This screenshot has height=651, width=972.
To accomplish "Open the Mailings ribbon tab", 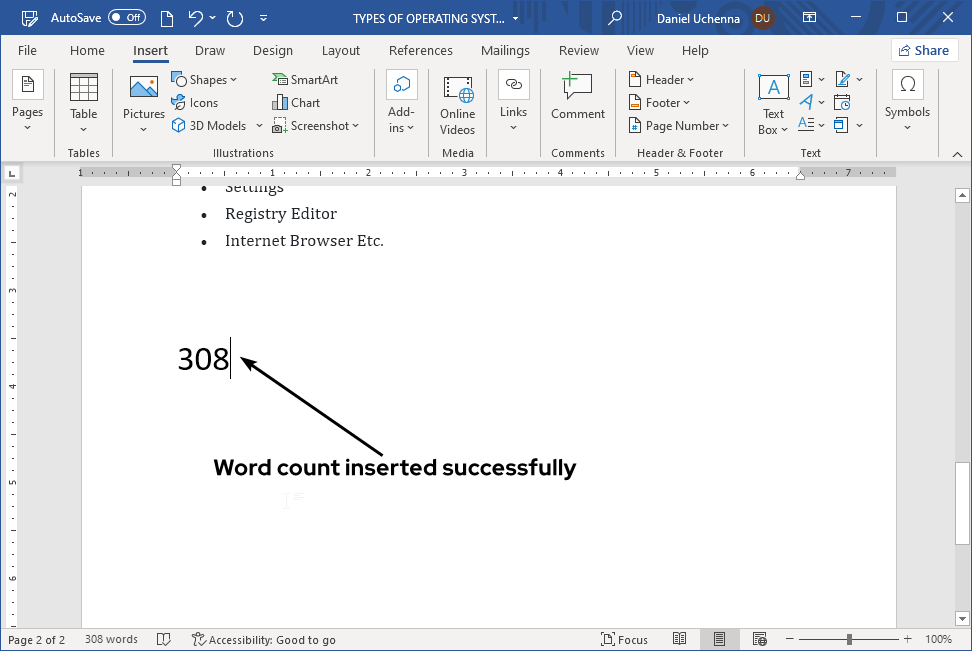I will 505,50.
